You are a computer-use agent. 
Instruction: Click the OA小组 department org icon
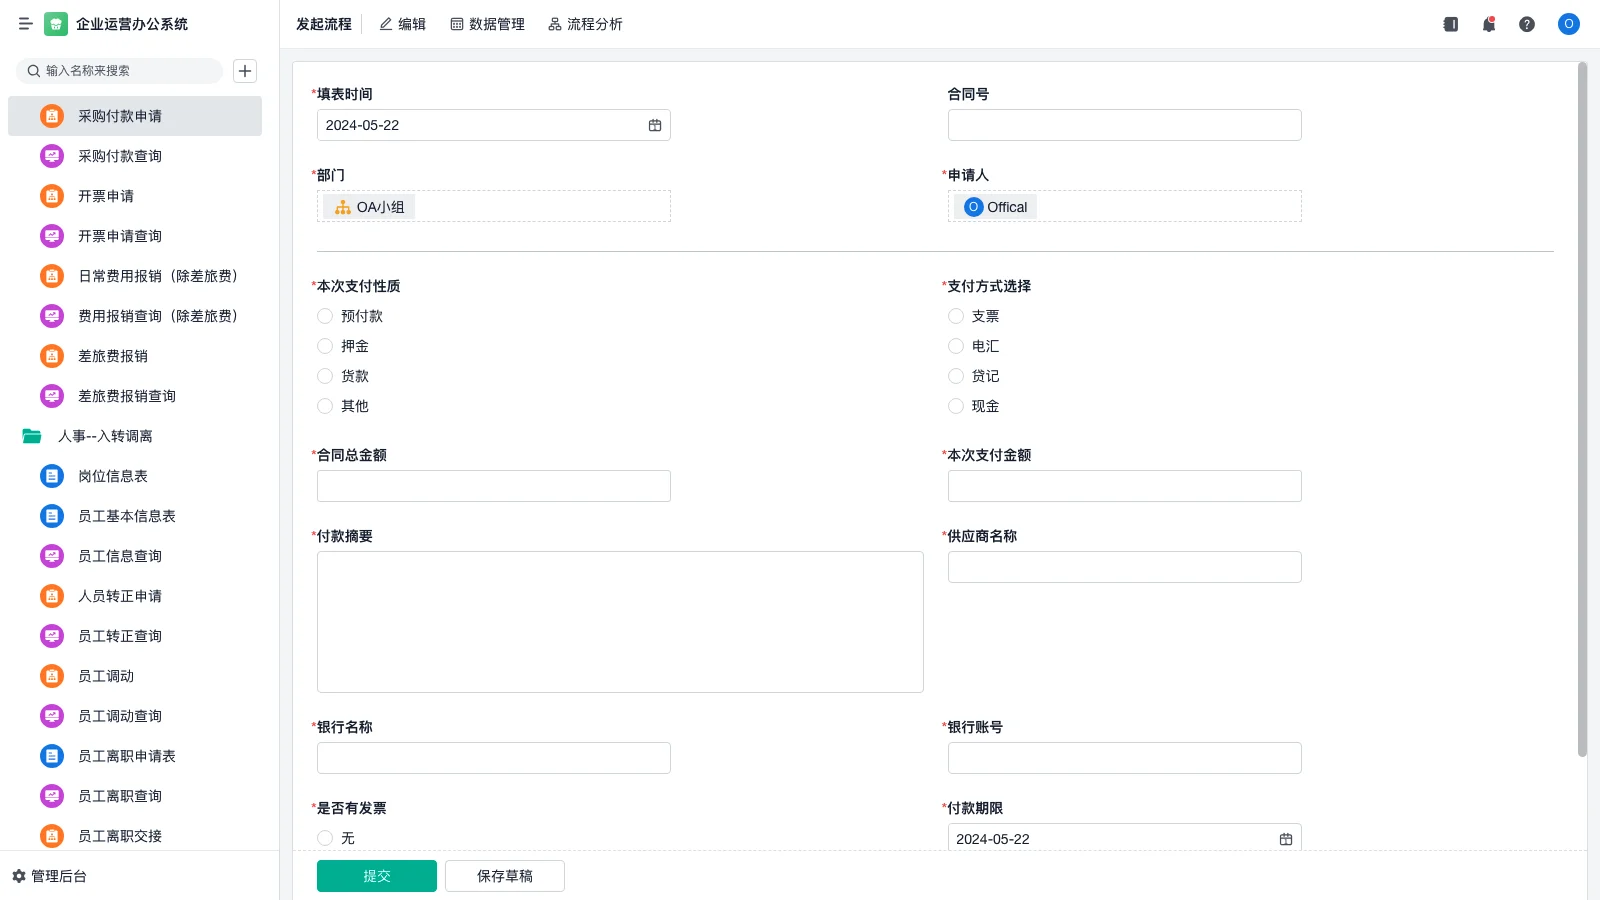pos(341,207)
